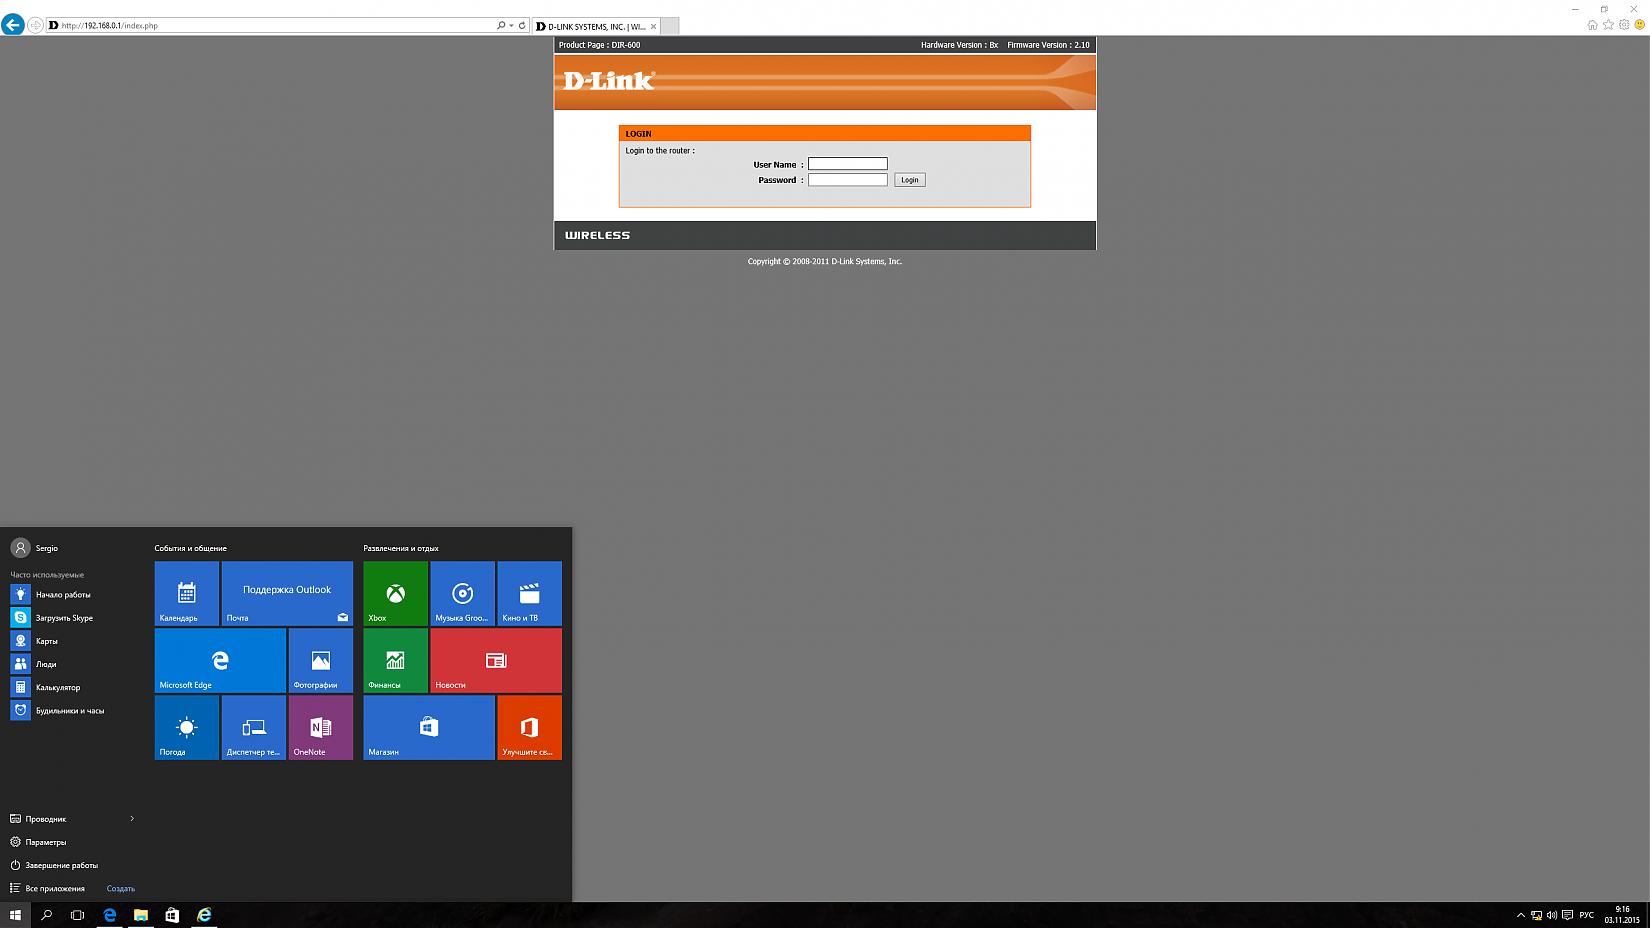The image size is (1650, 928).
Task: Click Internet Explorer icon on taskbar
Action: pos(204,915)
